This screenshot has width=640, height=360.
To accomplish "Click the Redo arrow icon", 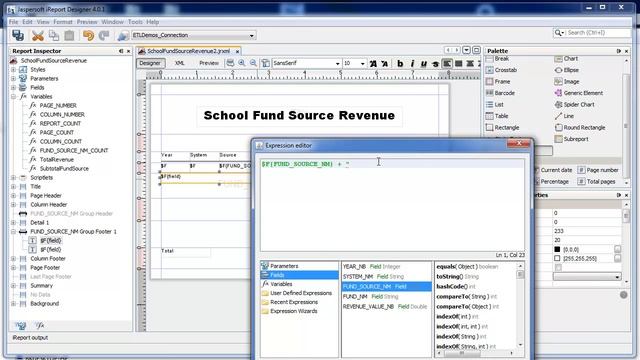I will tap(104, 36).
